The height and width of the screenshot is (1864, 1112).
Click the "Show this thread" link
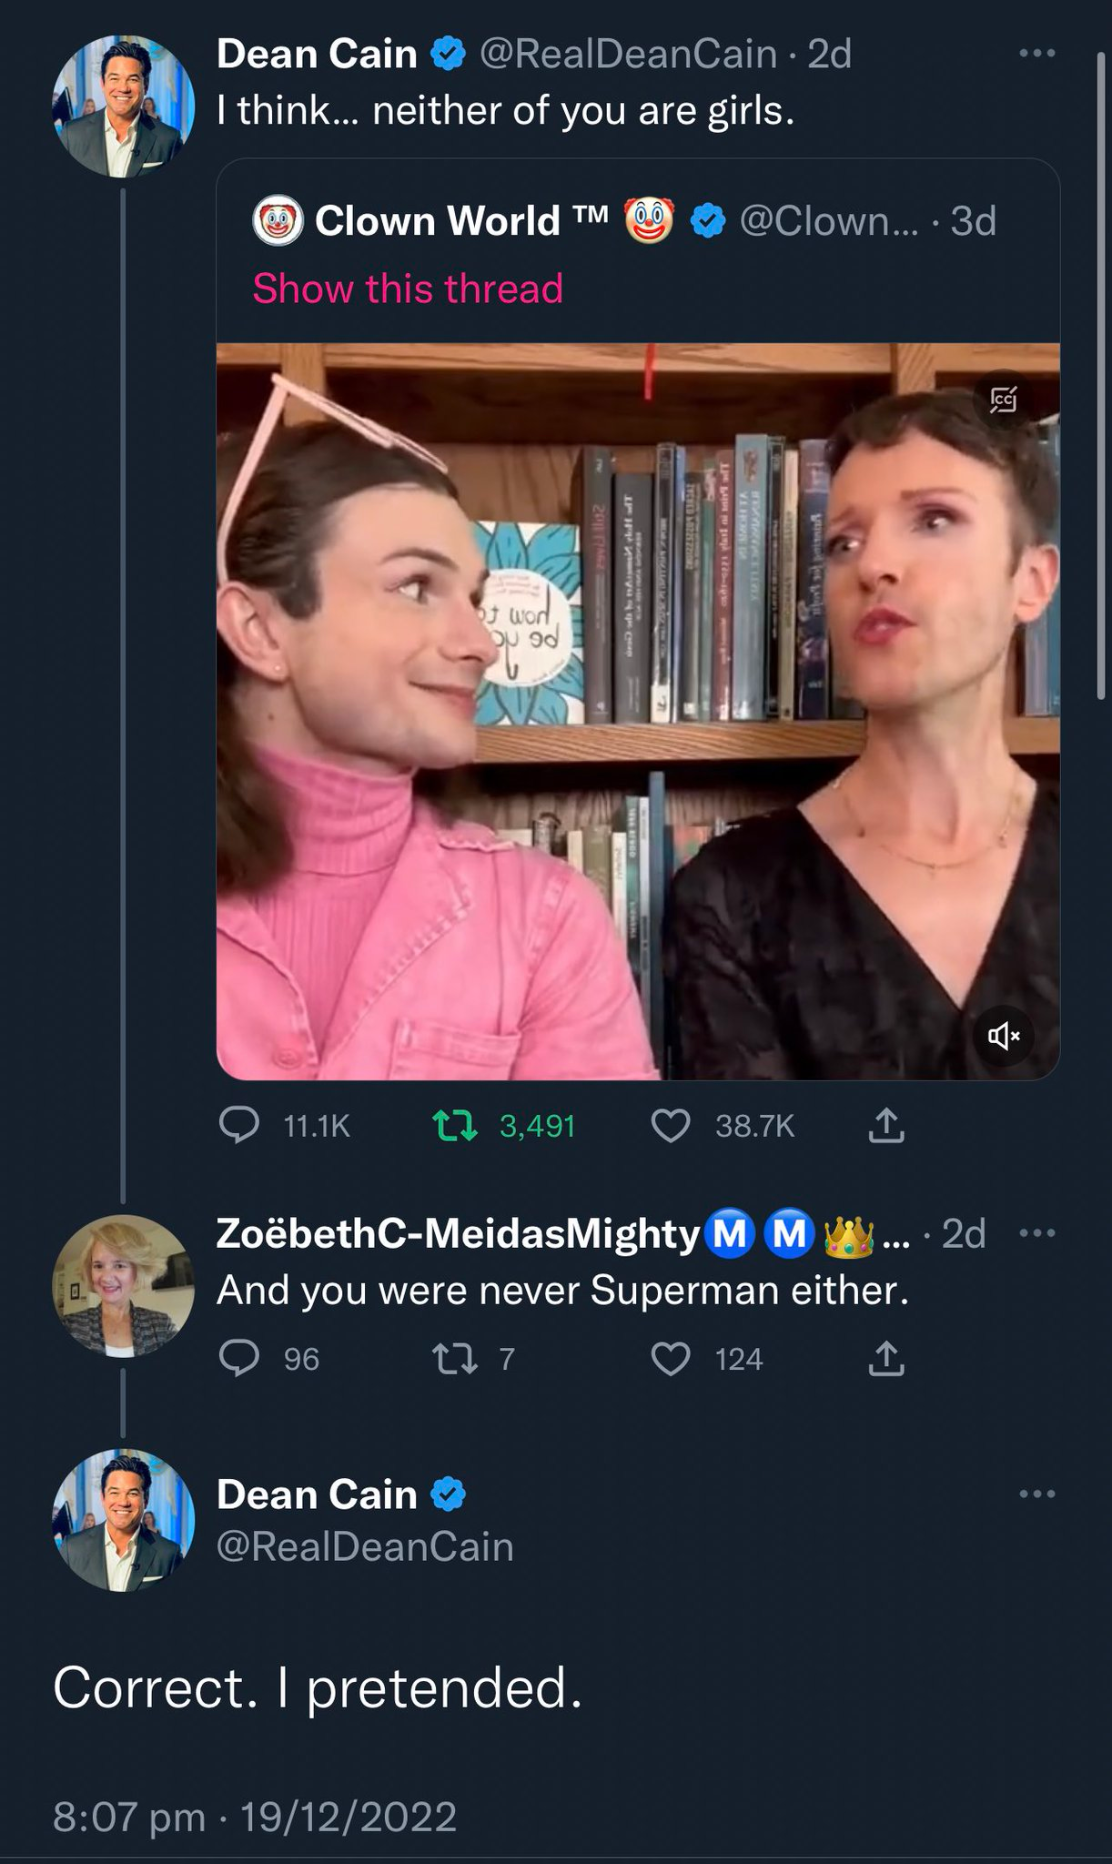click(x=408, y=289)
